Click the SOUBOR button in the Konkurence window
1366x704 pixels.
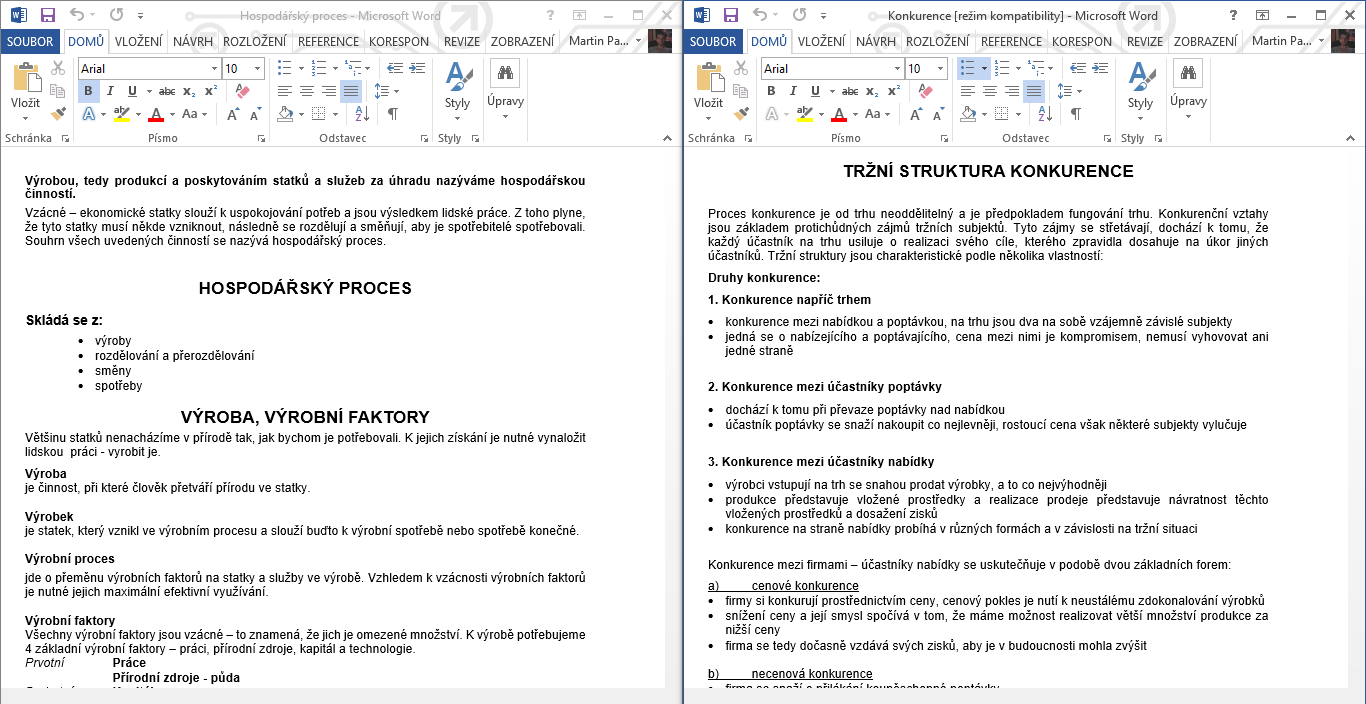(713, 41)
